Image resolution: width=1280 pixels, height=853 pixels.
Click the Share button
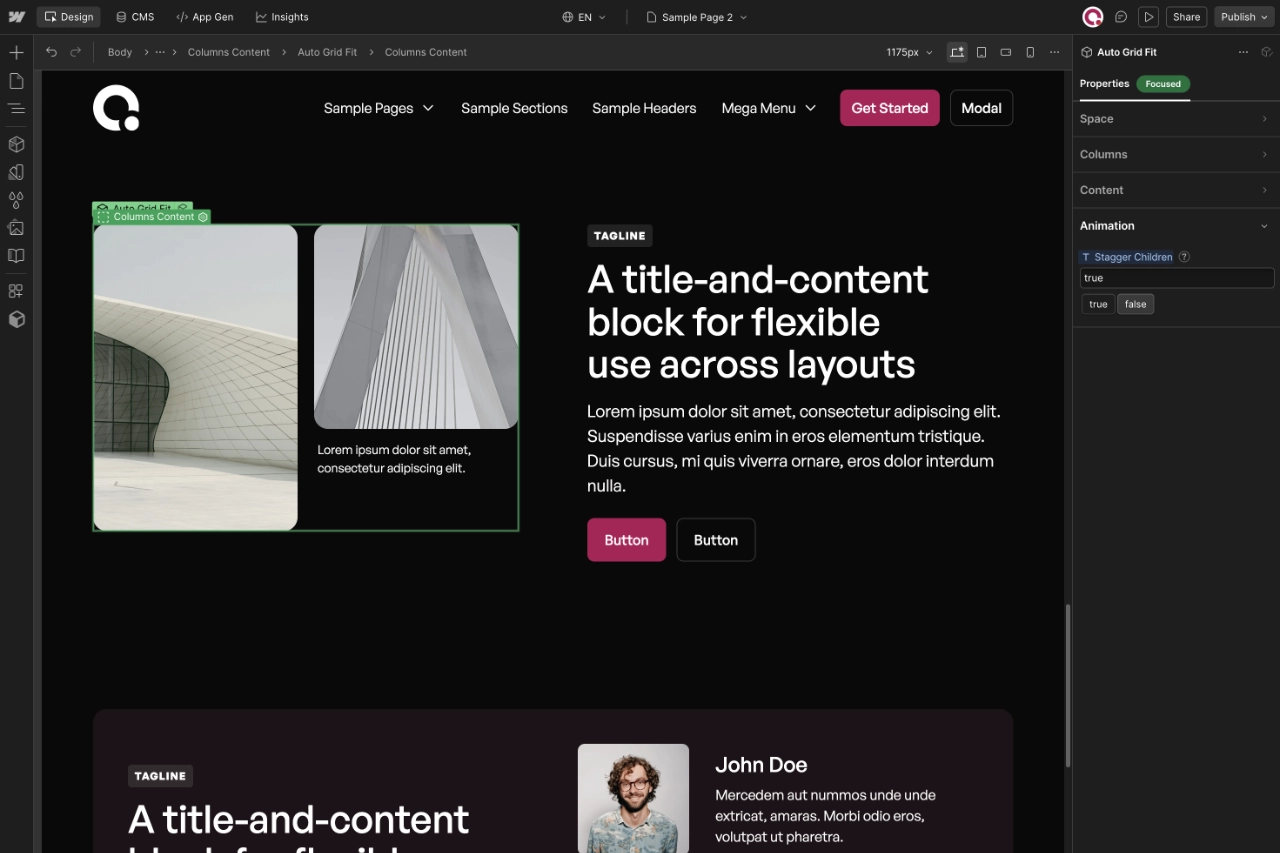tap(1186, 17)
